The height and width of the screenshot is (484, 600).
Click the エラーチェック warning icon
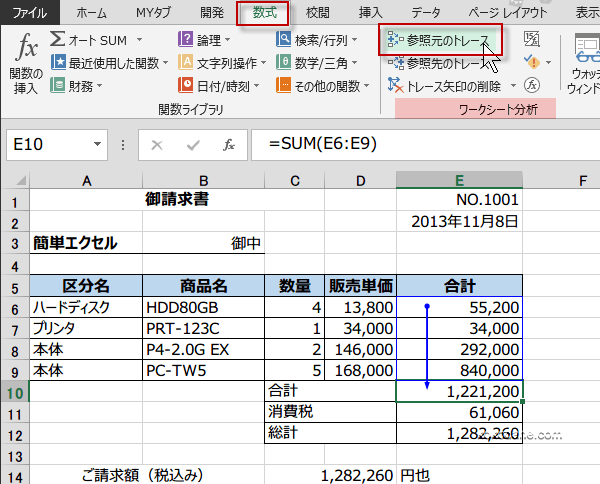(532, 62)
